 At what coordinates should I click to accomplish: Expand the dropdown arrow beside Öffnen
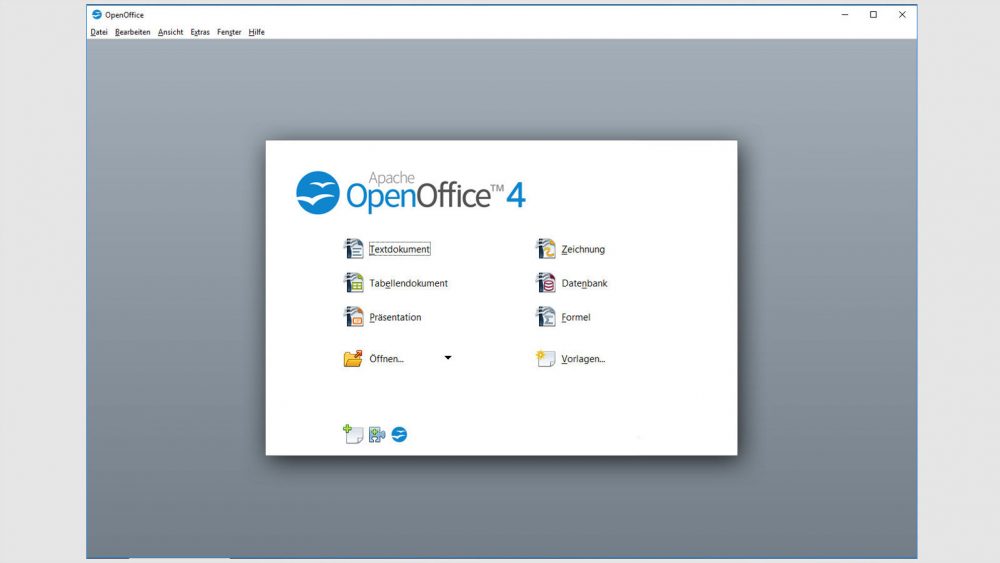click(x=448, y=357)
